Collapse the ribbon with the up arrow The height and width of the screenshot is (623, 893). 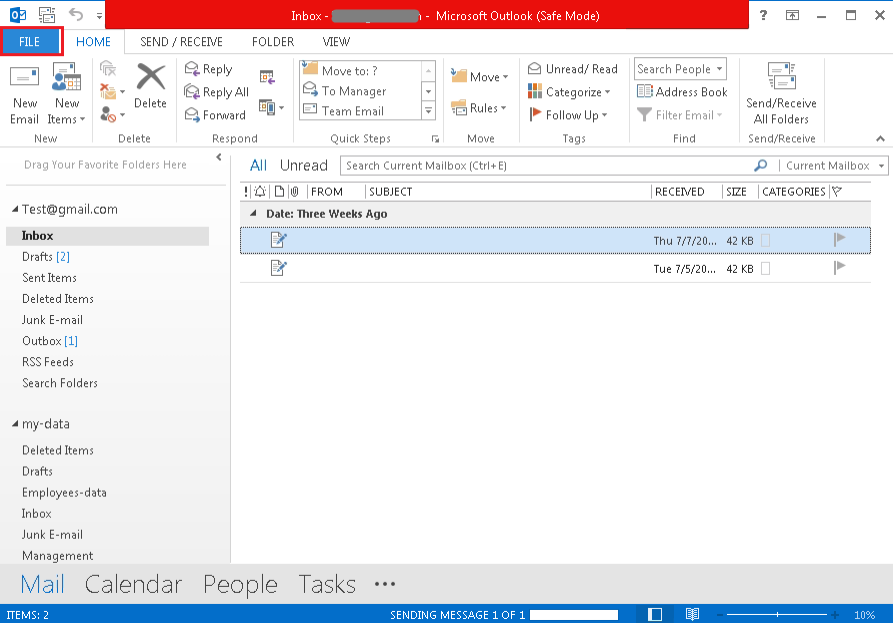click(x=880, y=138)
